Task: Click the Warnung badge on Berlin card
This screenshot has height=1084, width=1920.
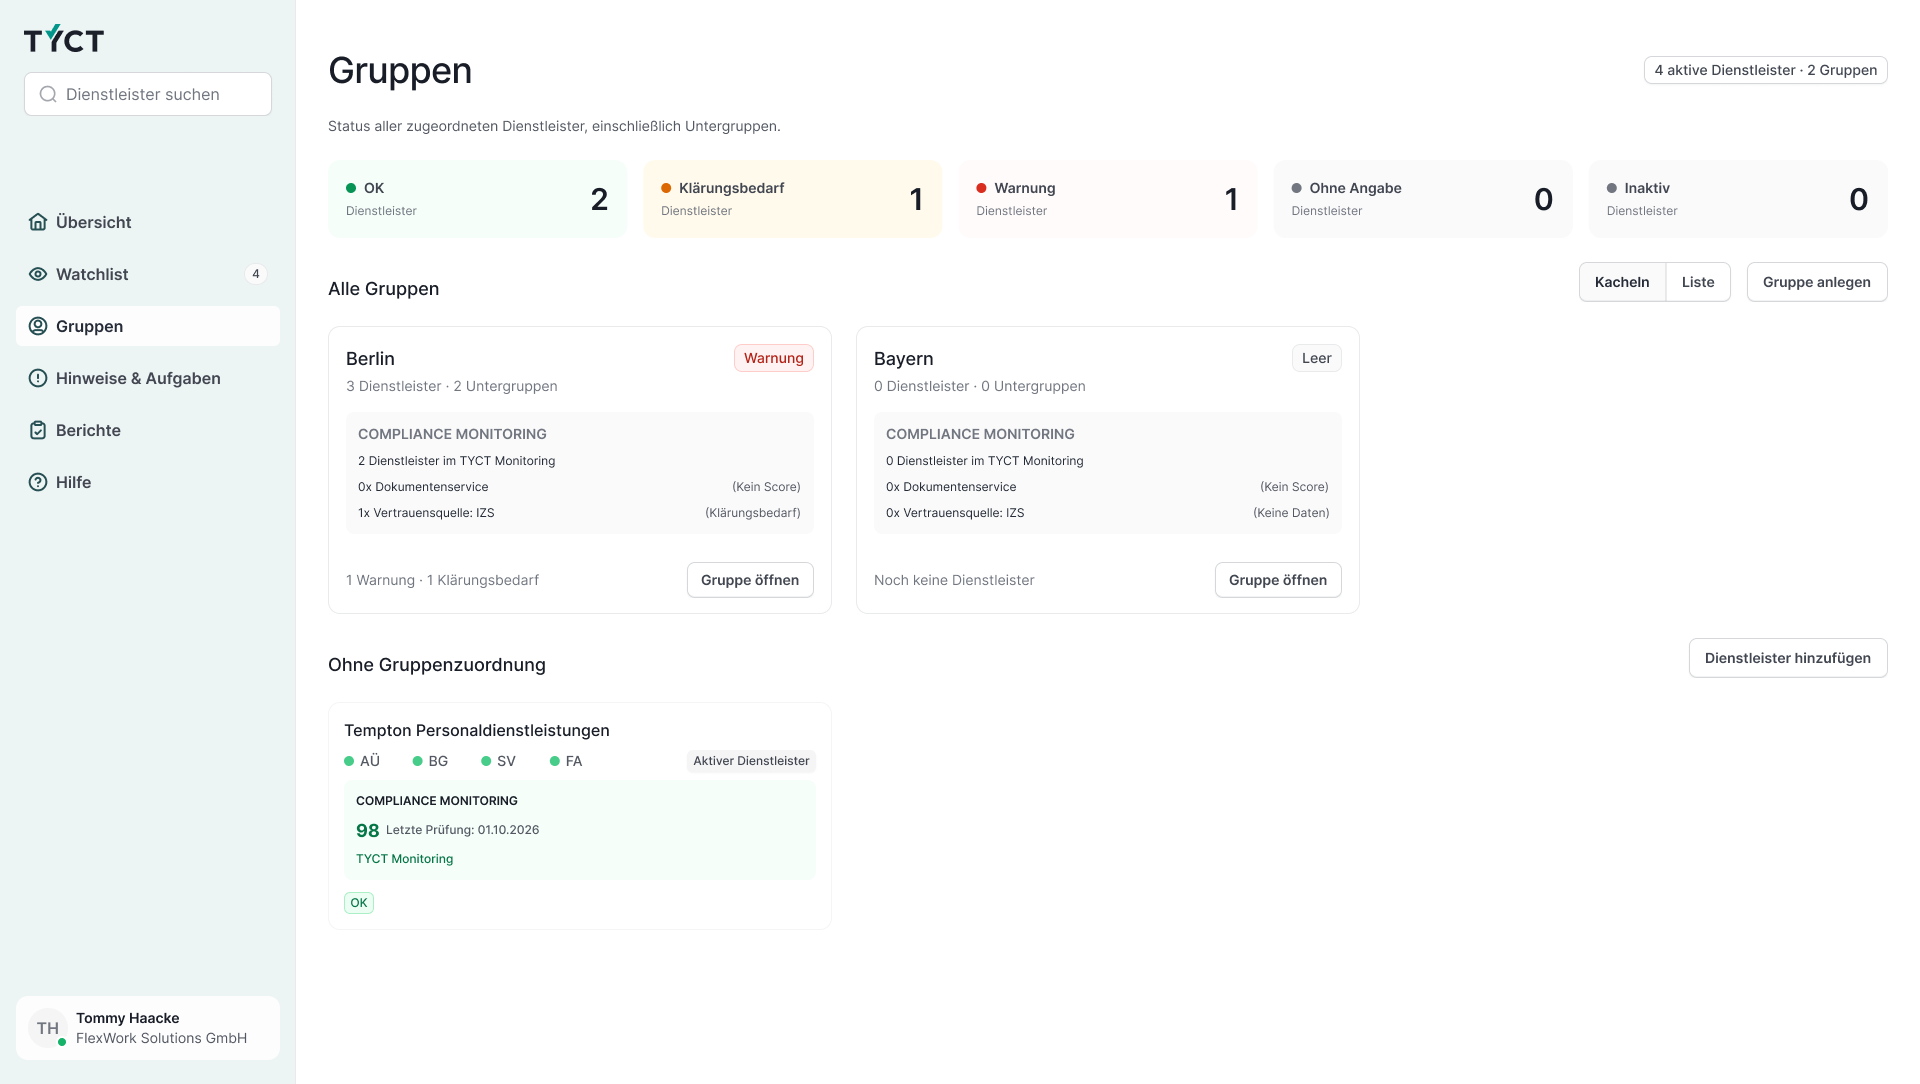Action: (774, 358)
